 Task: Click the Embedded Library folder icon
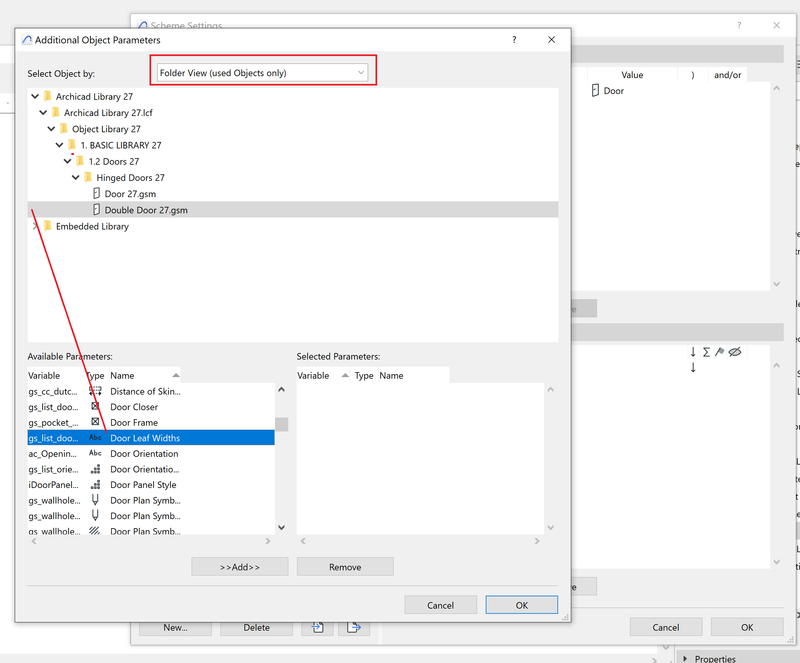48,226
